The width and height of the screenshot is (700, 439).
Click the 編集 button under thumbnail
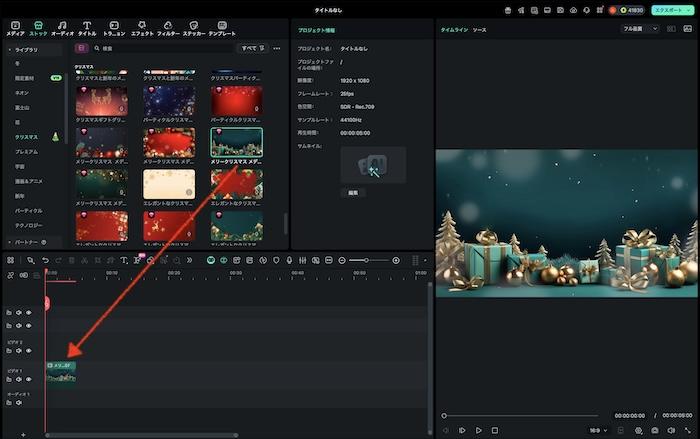[352, 192]
